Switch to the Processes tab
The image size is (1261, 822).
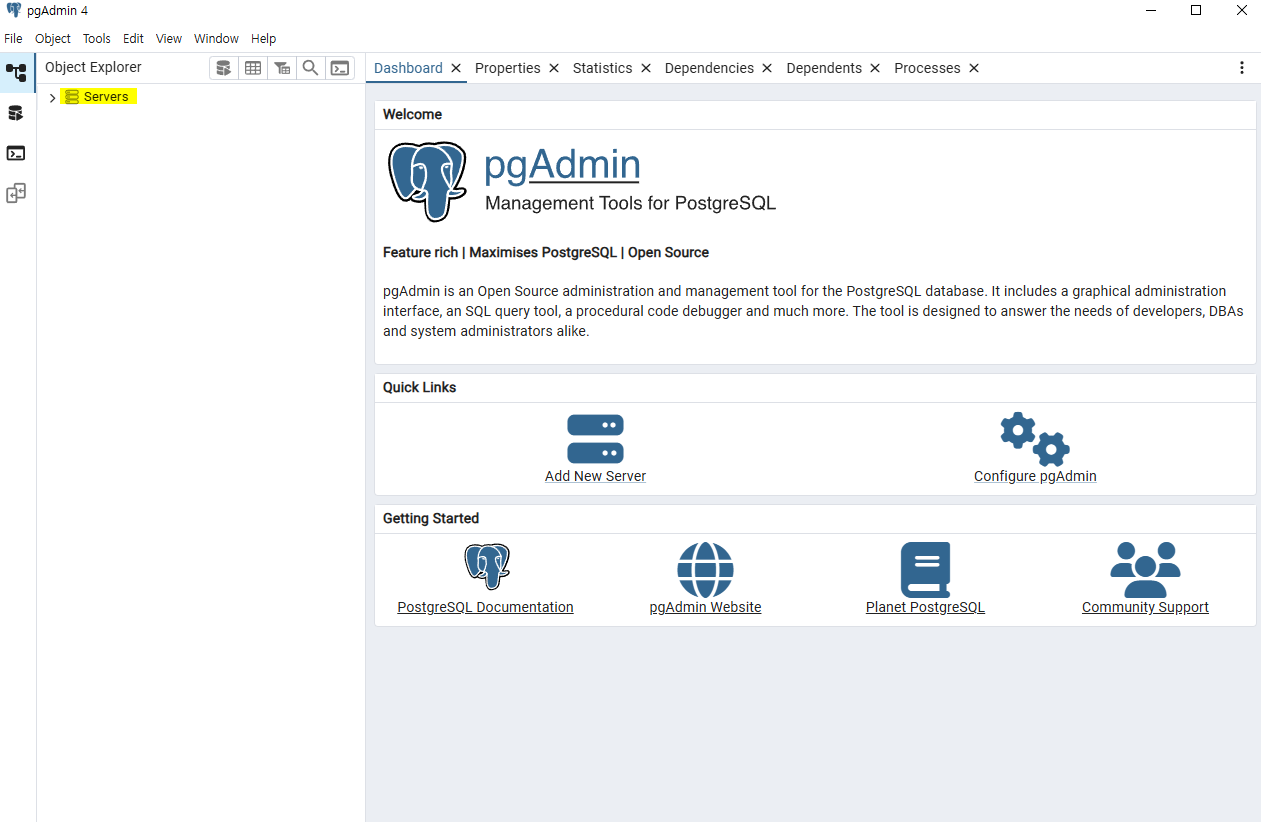pos(927,68)
